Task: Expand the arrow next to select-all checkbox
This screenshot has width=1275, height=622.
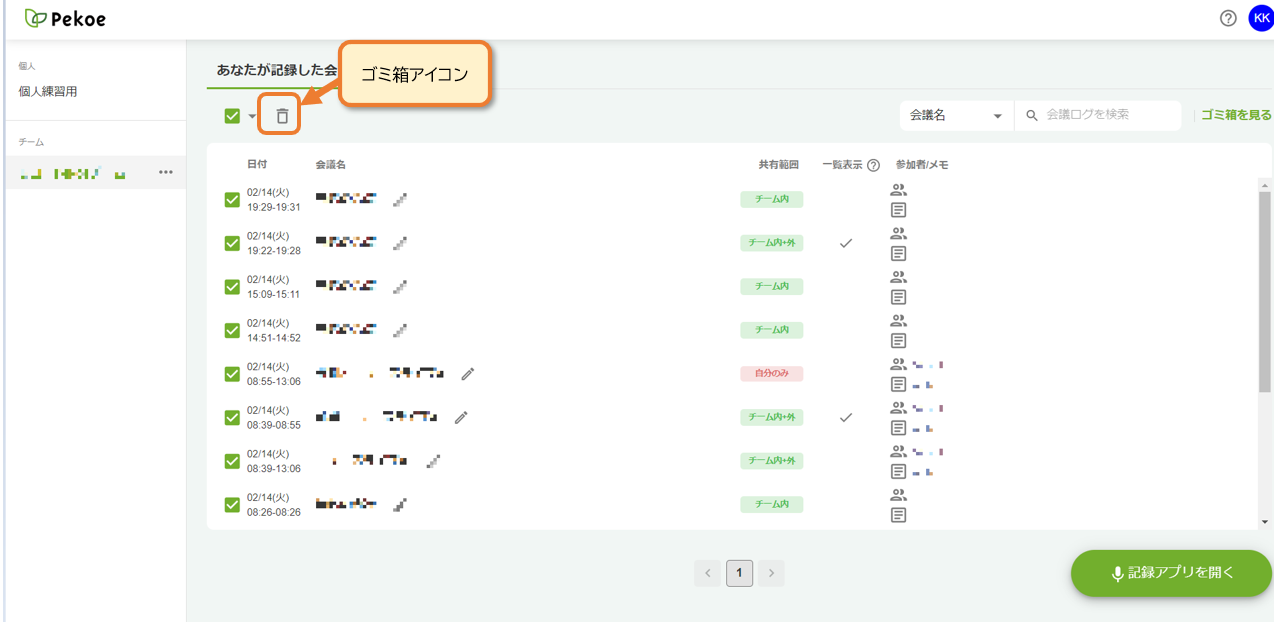Action: coord(252,116)
